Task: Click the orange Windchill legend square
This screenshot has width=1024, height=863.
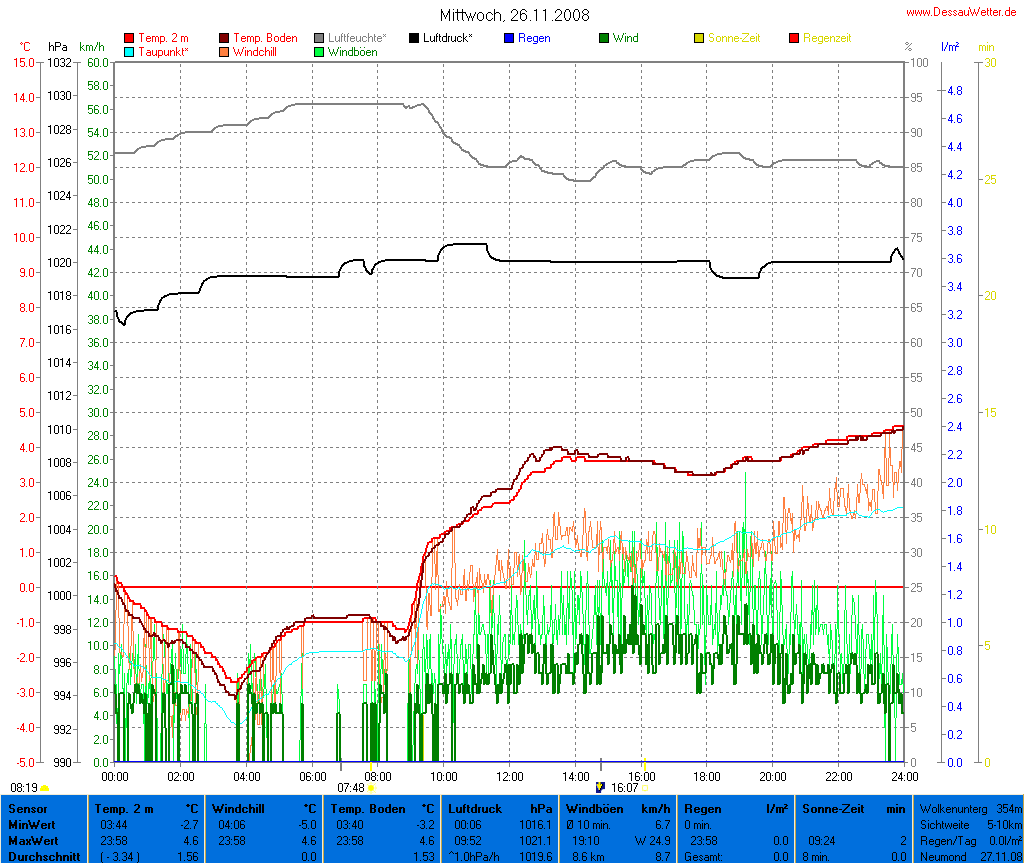Action: pyautogui.click(x=223, y=51)
